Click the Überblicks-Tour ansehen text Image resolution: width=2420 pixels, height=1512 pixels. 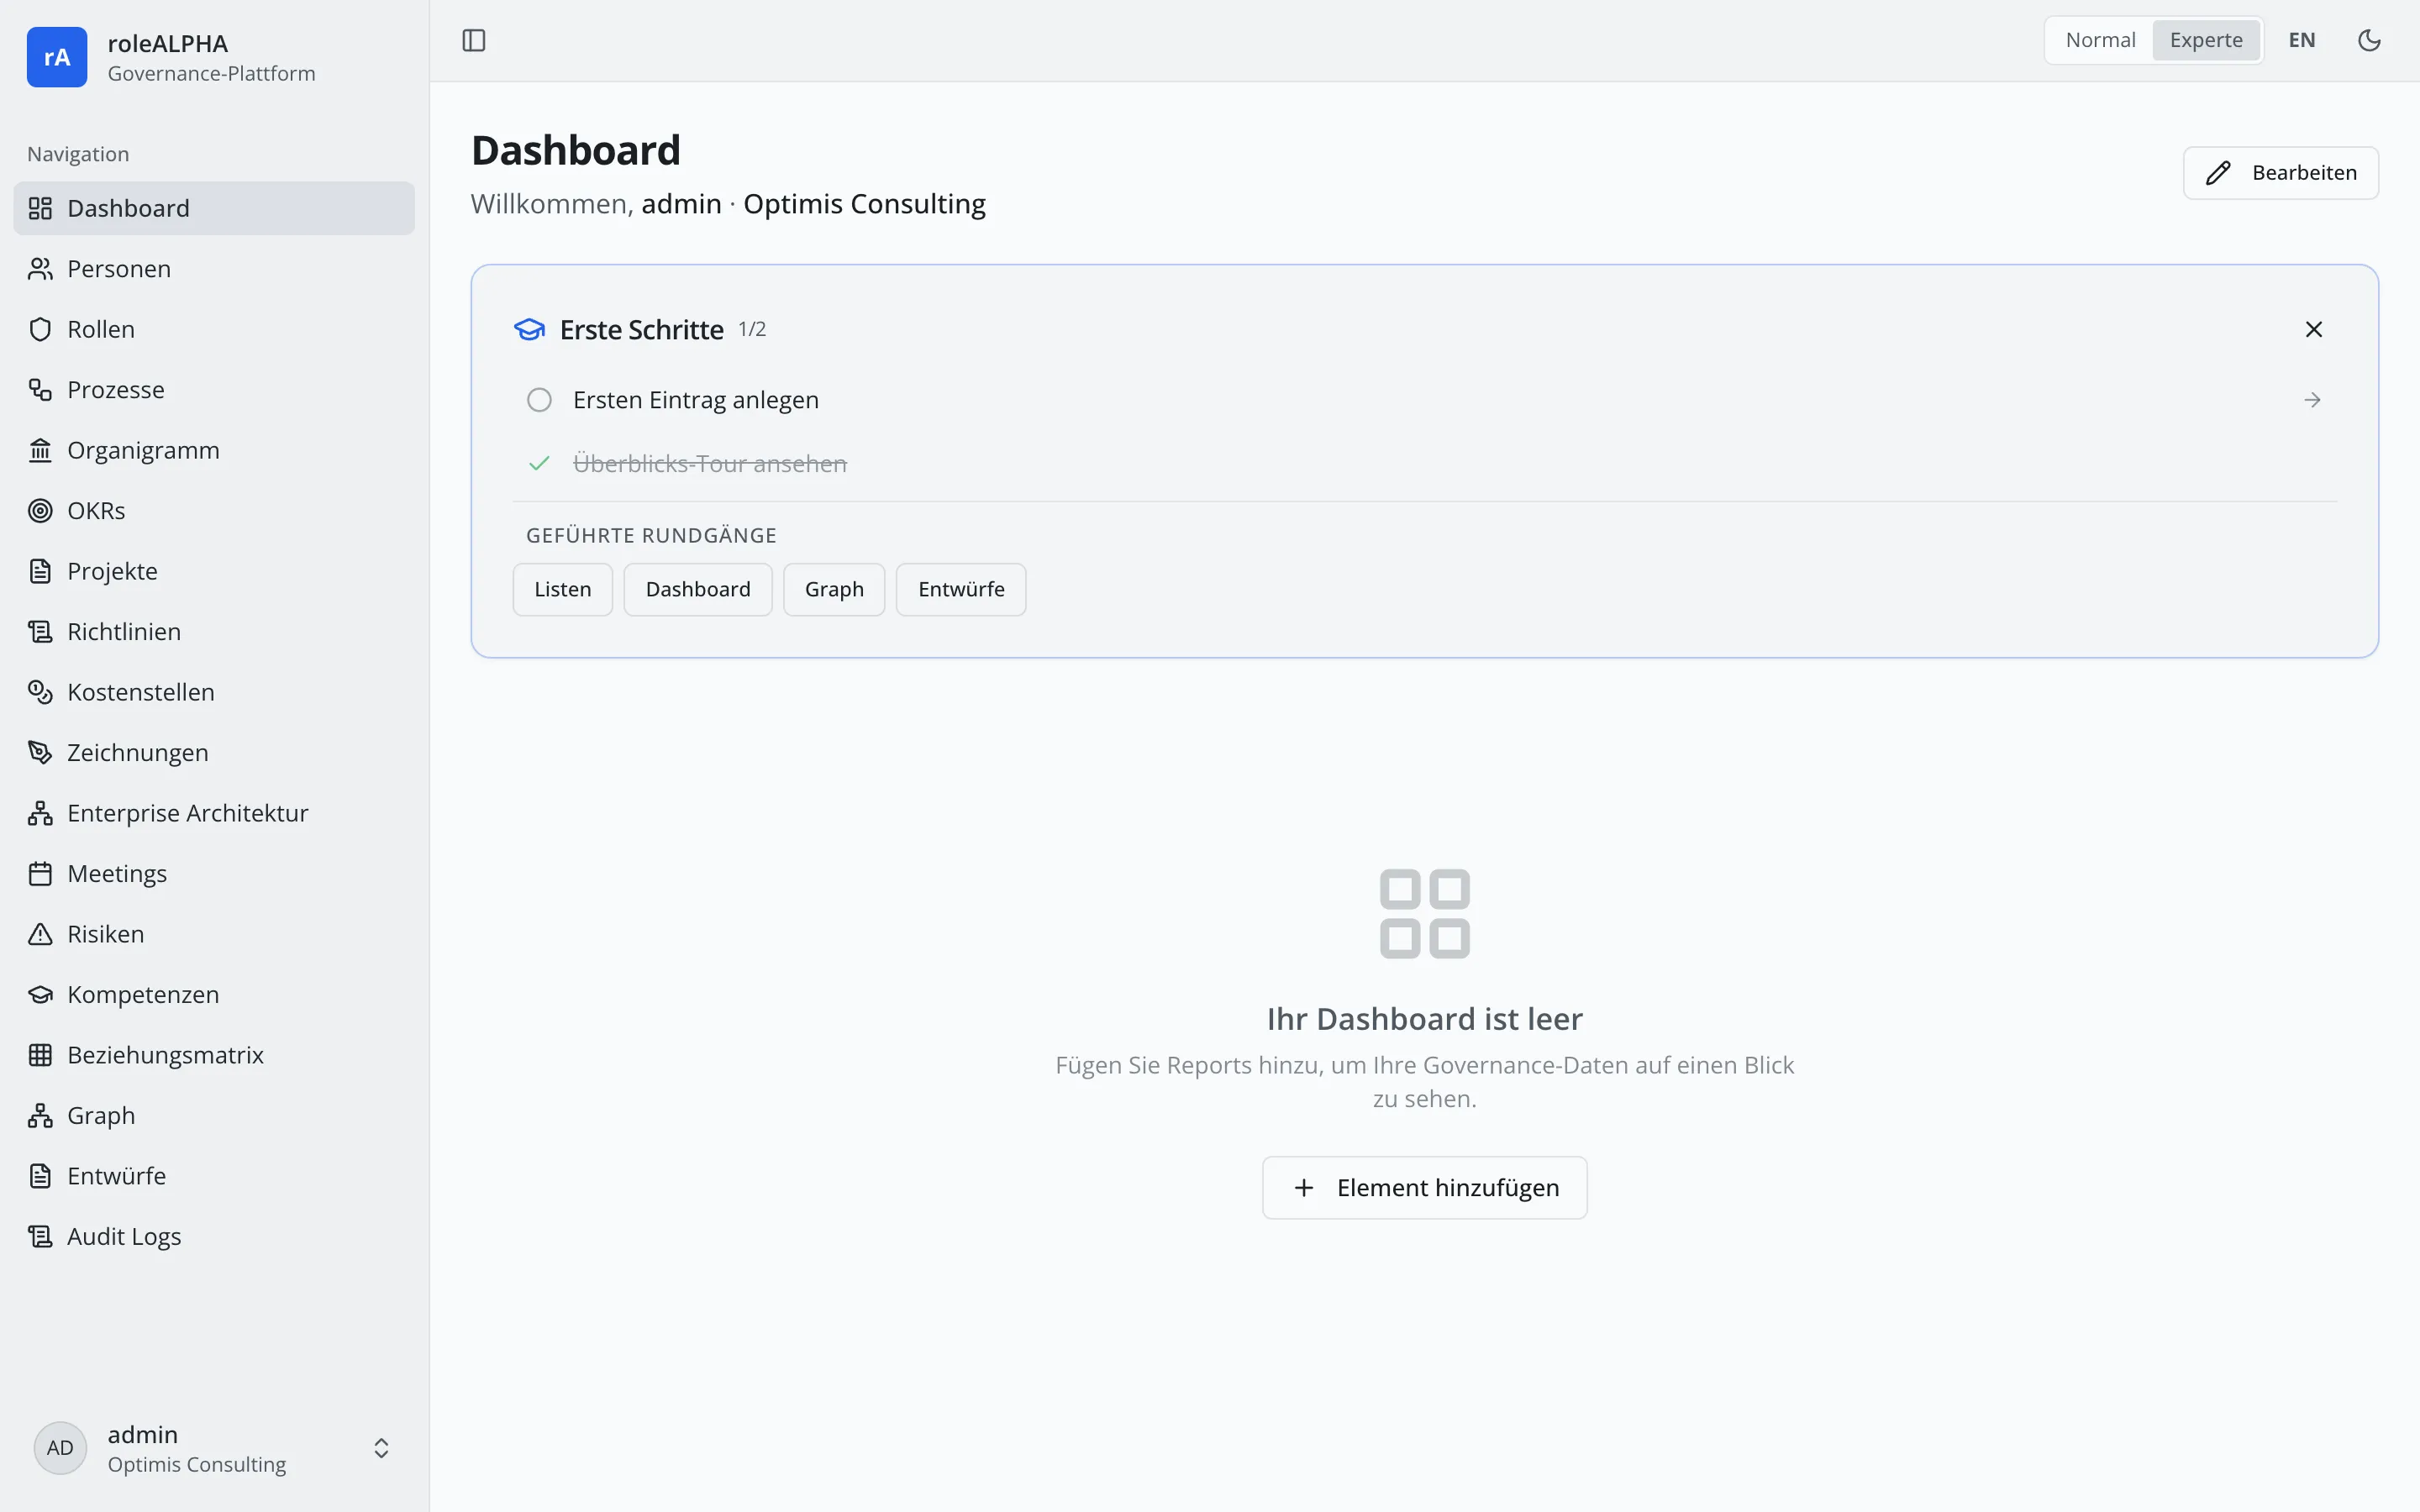(x=710, y=463)
